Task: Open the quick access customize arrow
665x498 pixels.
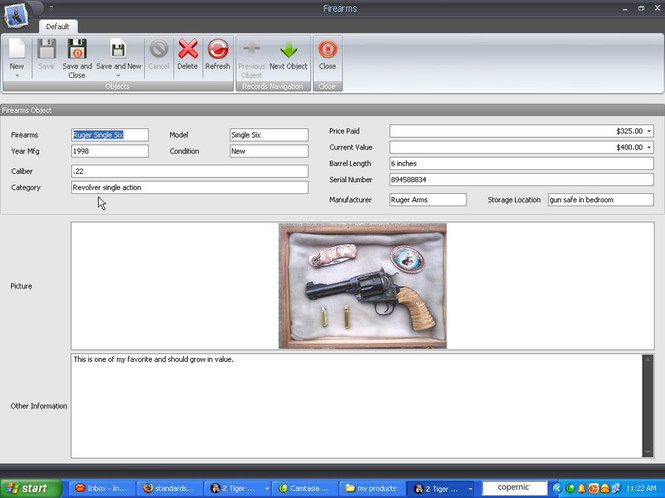Action: coord(51,8)
